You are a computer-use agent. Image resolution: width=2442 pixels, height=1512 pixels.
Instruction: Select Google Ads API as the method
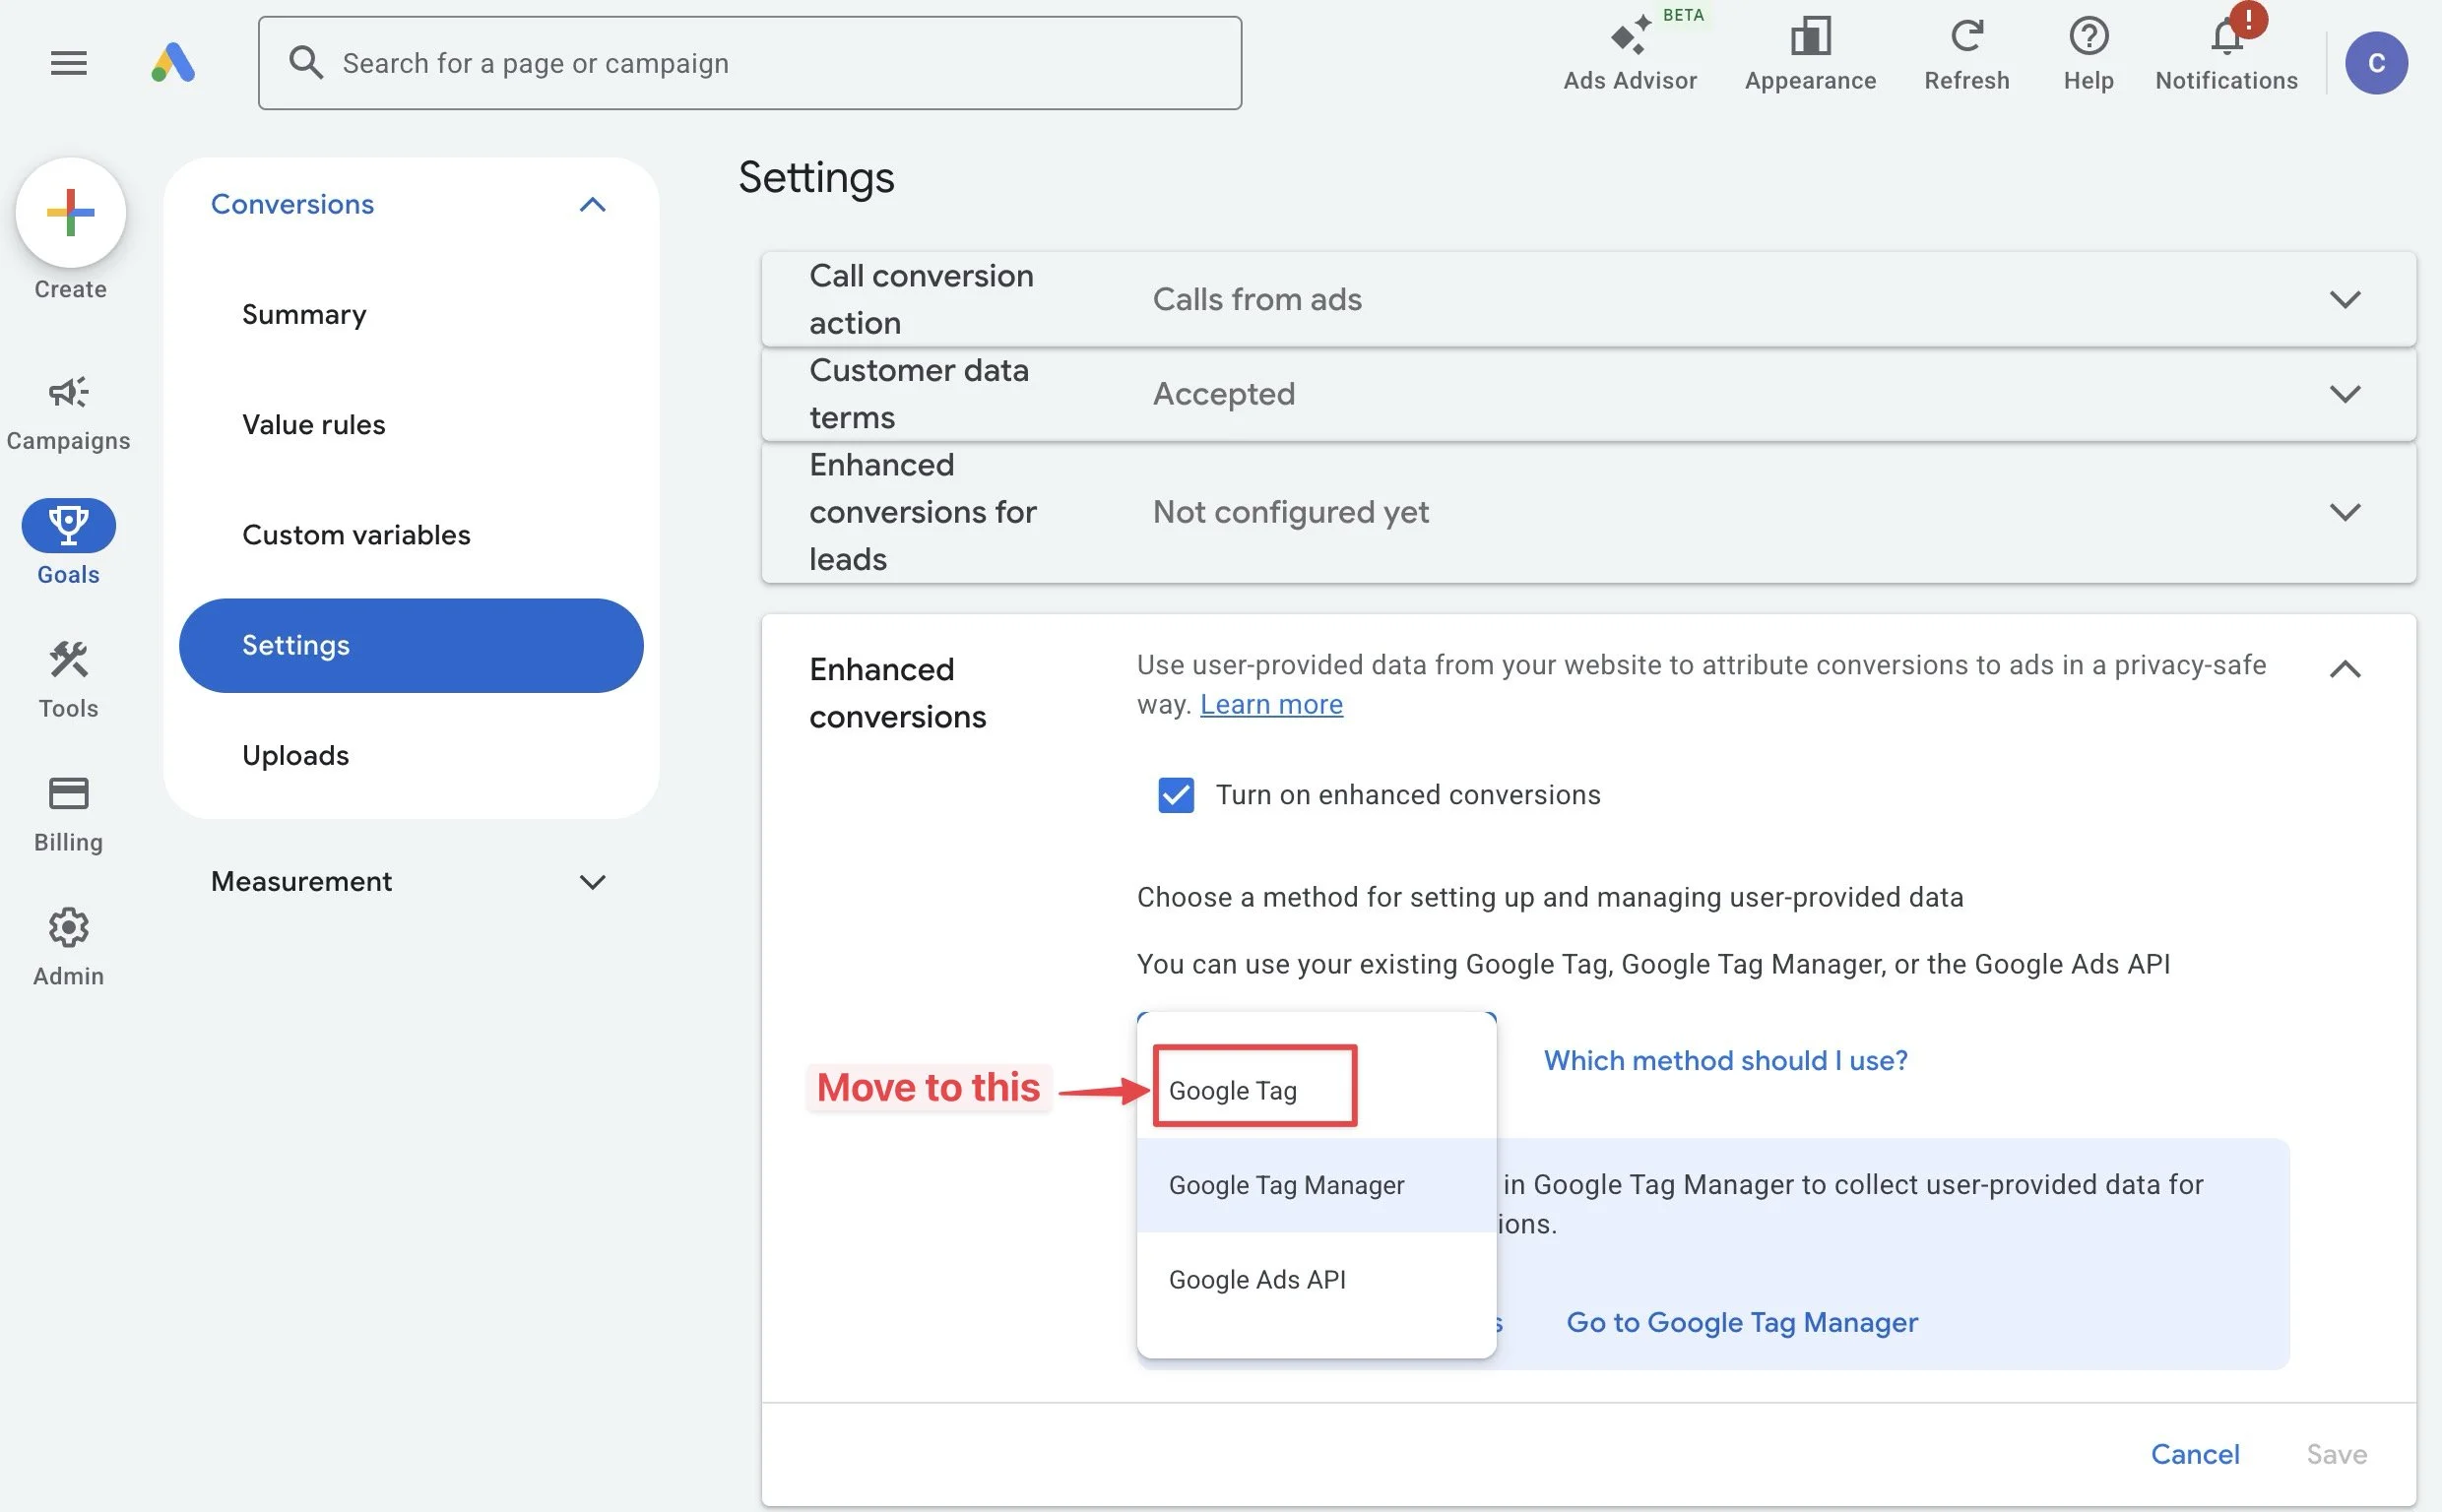(1257, 1278)
